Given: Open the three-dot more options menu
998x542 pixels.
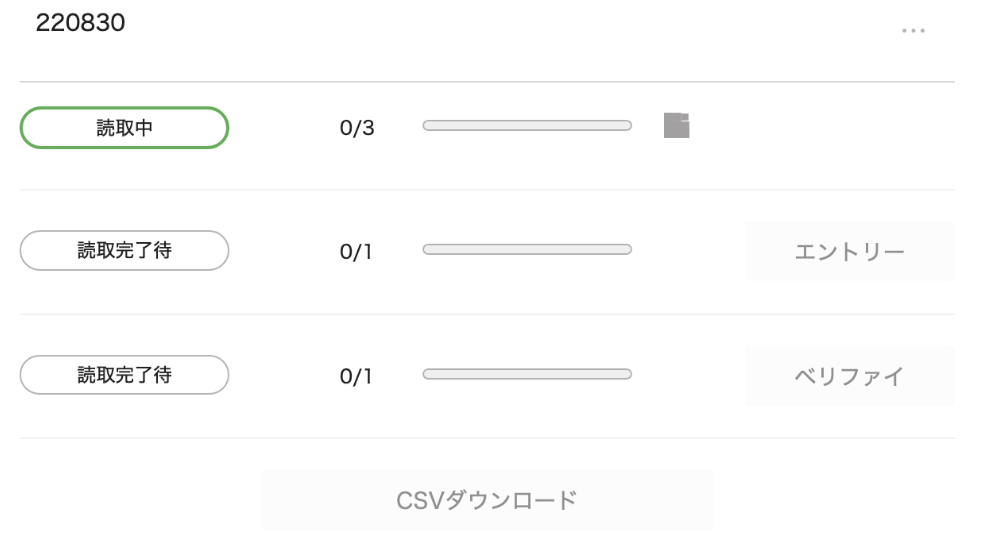Looking at the screenshot, I should (913, 31).
